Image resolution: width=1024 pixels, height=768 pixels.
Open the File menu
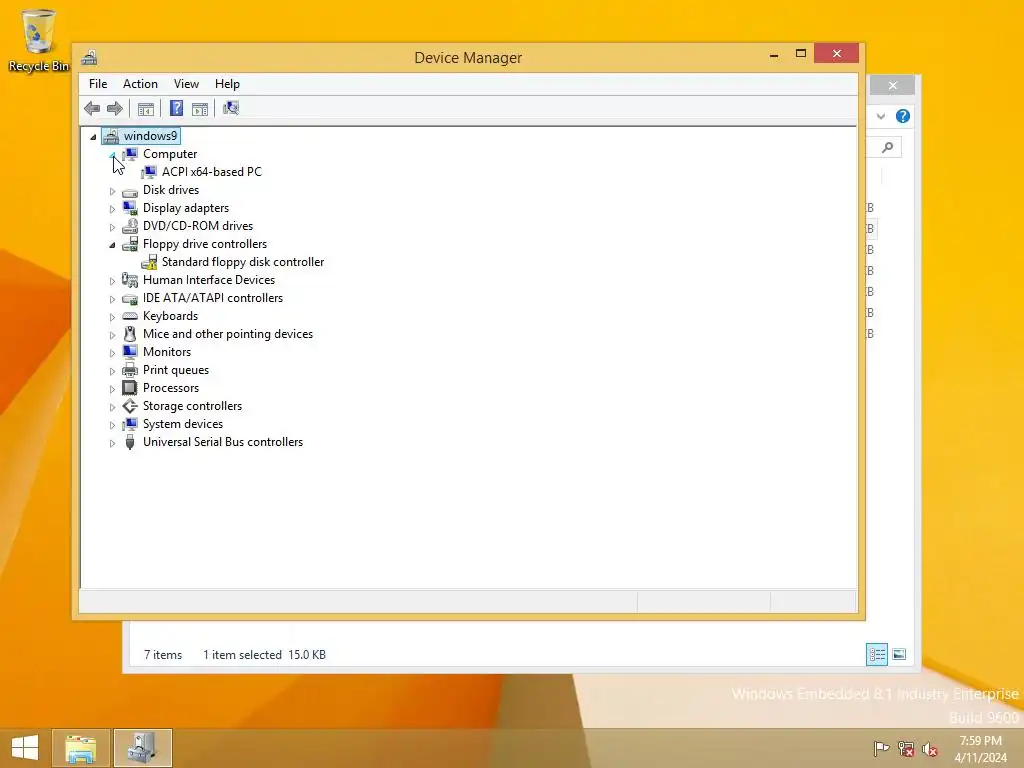[x=98, y=84]
